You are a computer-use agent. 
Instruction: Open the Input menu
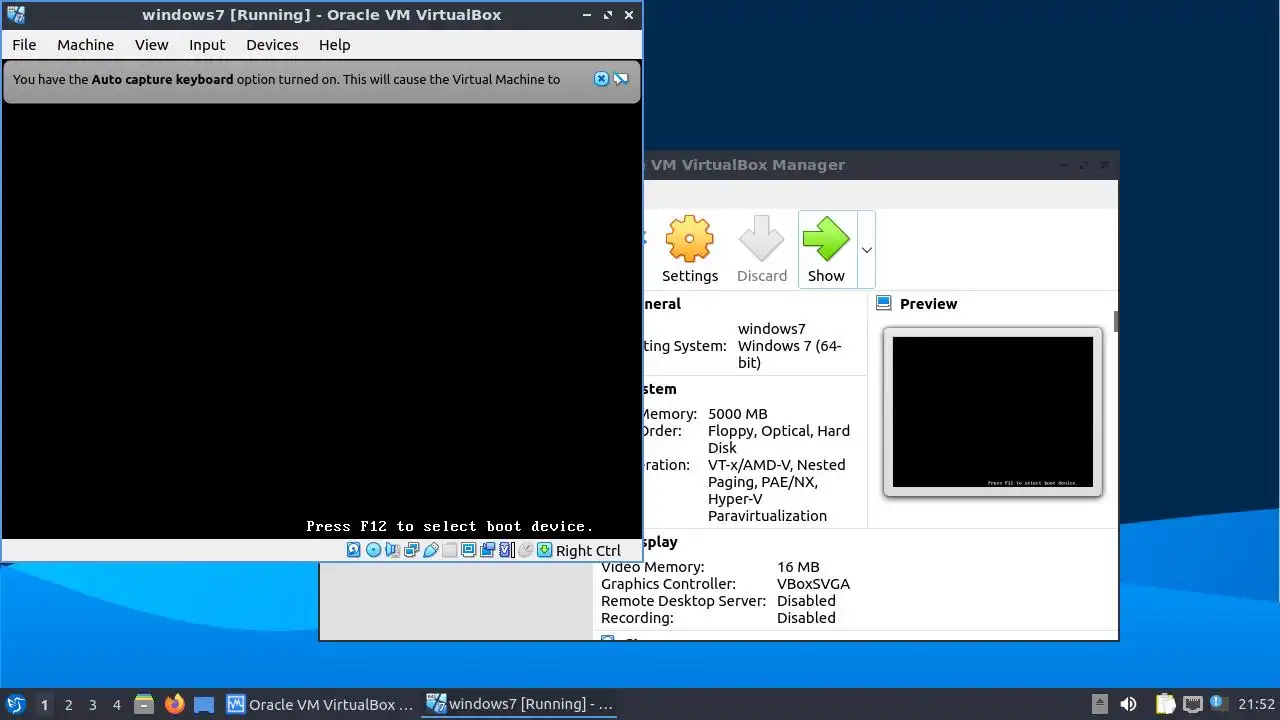point(207,45)
